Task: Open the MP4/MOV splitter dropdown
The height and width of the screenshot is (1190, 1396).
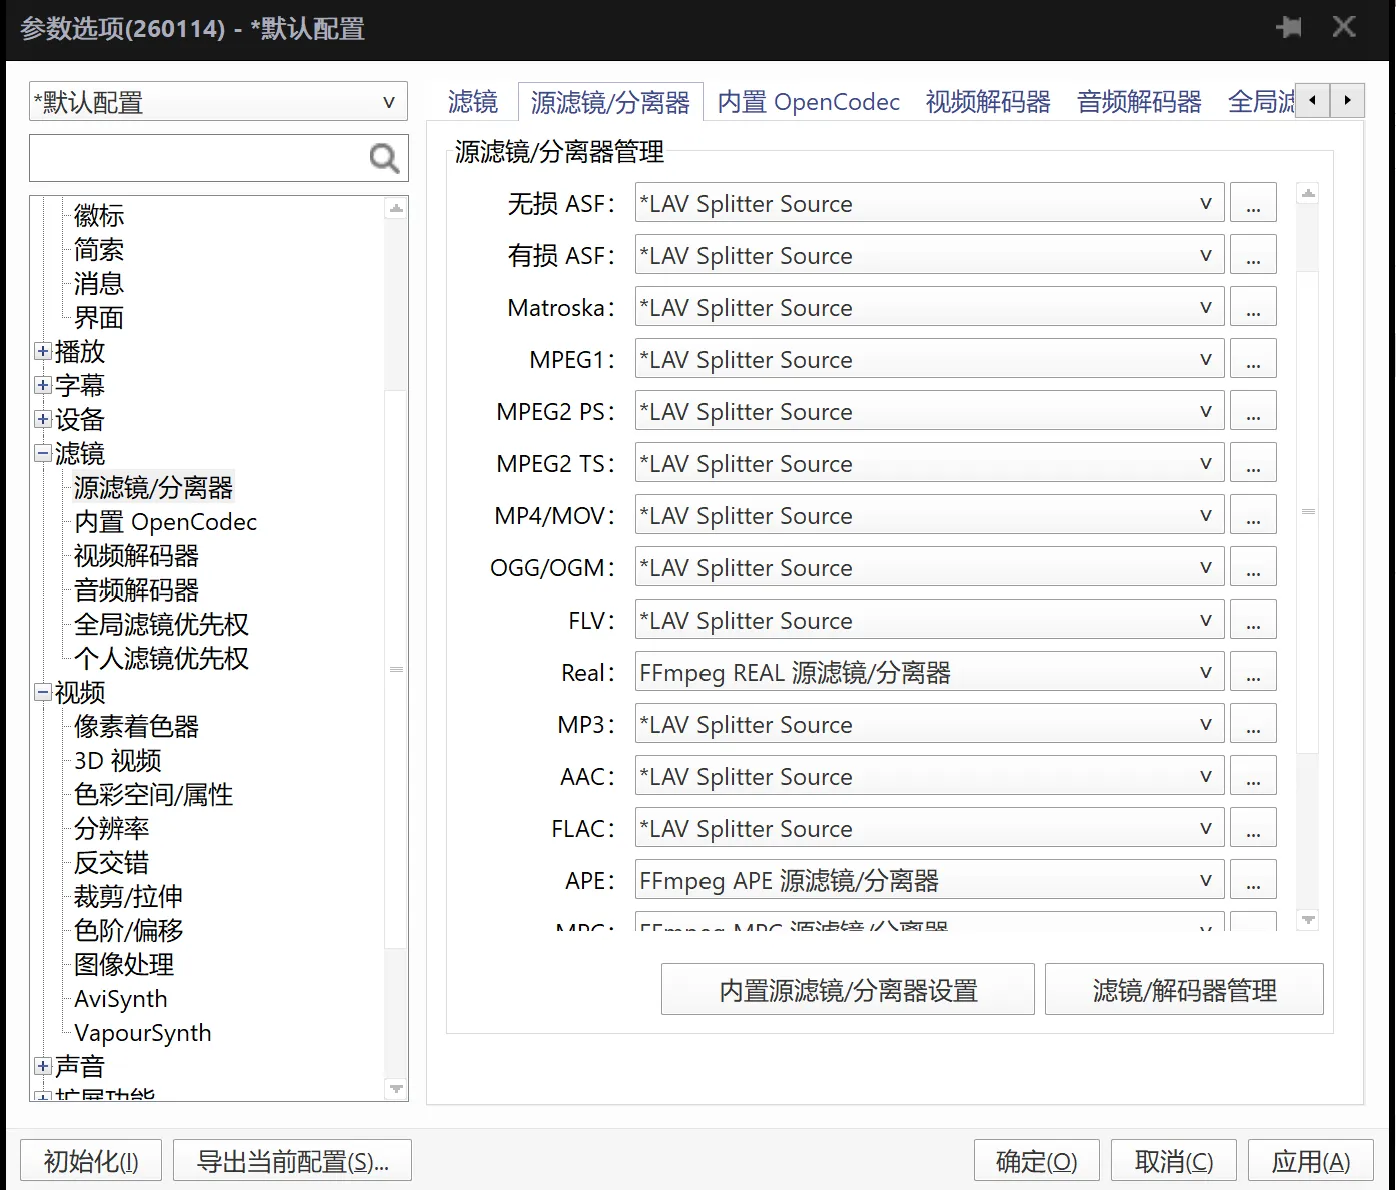Action: [1207, 514]
